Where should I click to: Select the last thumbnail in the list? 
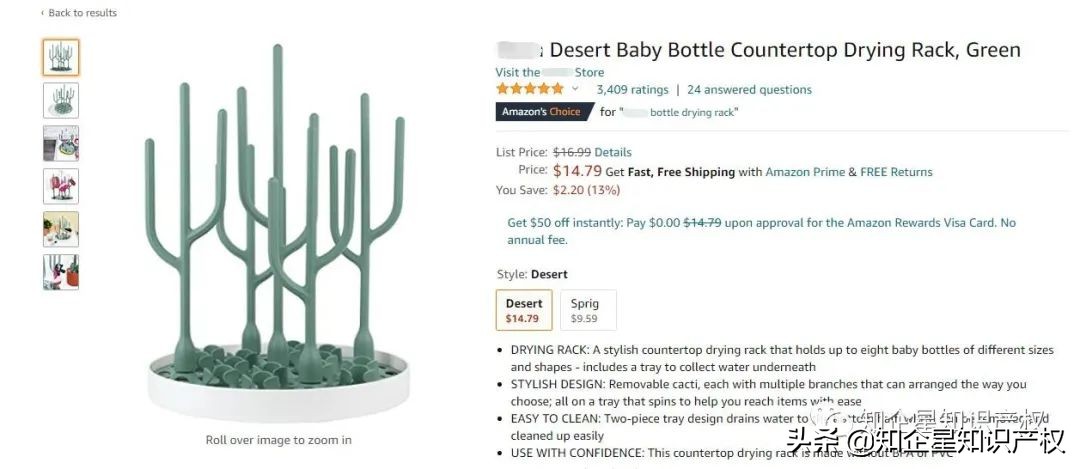[x=60, y=272]
